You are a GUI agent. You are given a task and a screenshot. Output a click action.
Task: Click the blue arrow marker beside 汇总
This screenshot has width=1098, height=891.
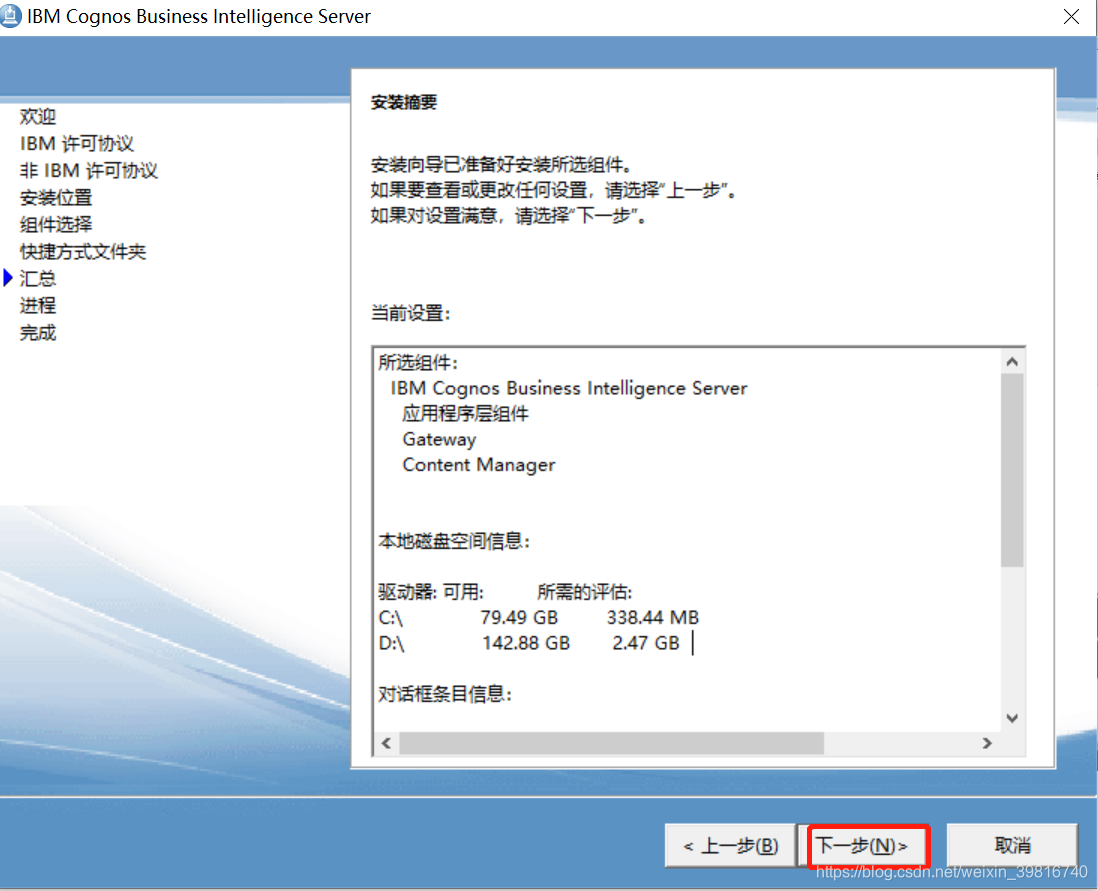point(8,278)
